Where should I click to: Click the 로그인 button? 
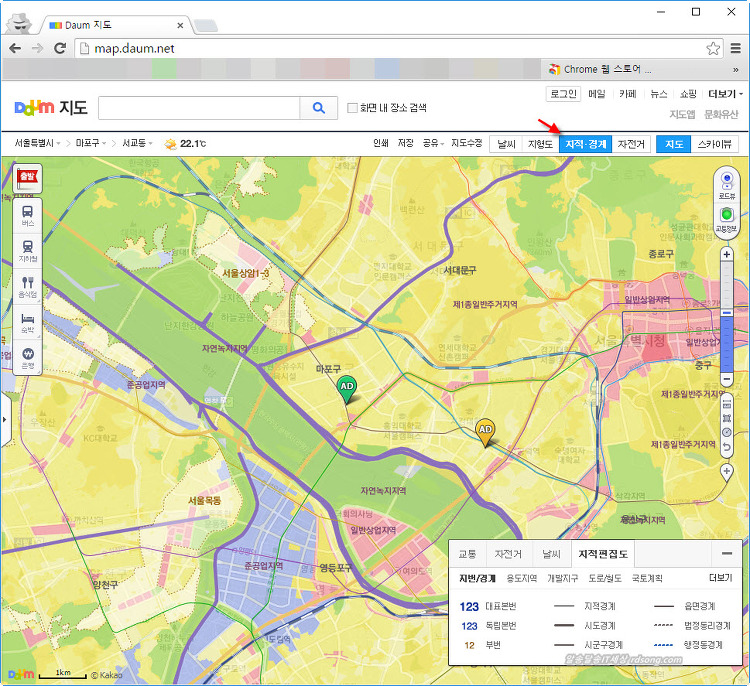tap(563, 94)
